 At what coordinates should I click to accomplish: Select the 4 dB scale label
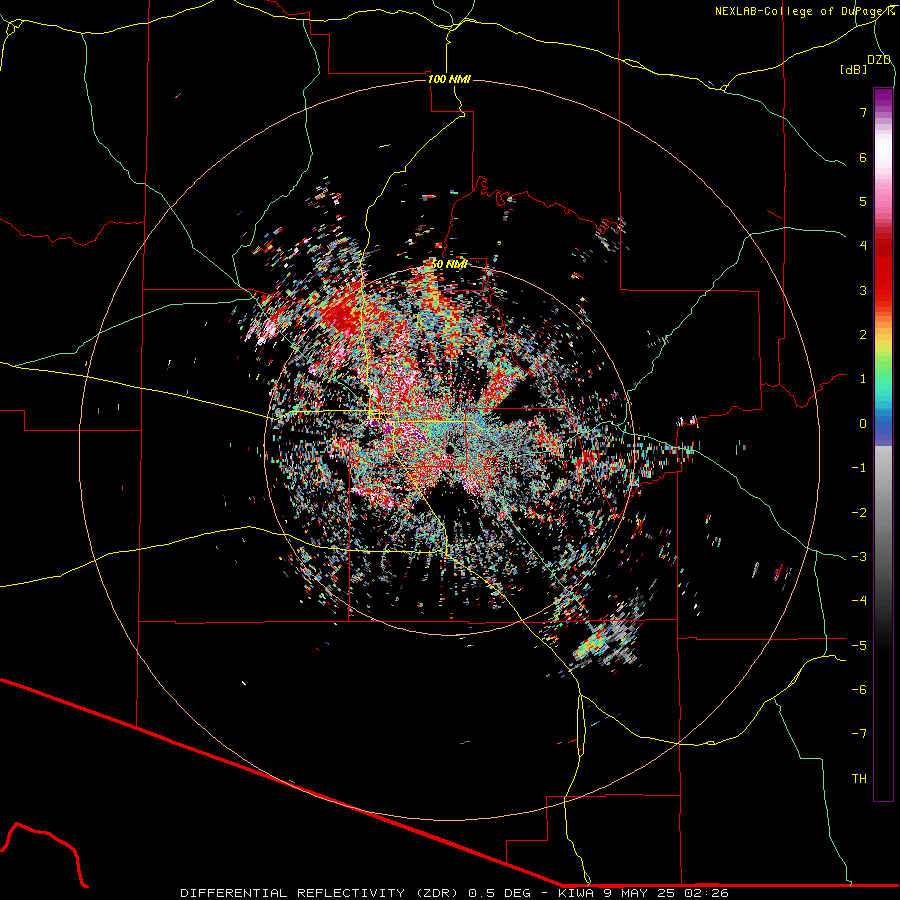[863, 246]
